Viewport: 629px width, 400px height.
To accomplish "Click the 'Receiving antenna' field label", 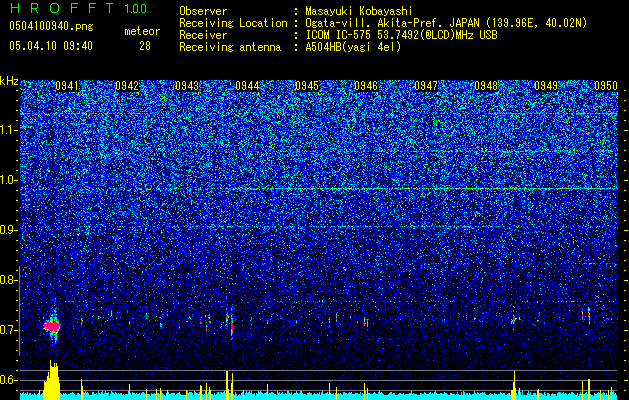I will 230,47.
